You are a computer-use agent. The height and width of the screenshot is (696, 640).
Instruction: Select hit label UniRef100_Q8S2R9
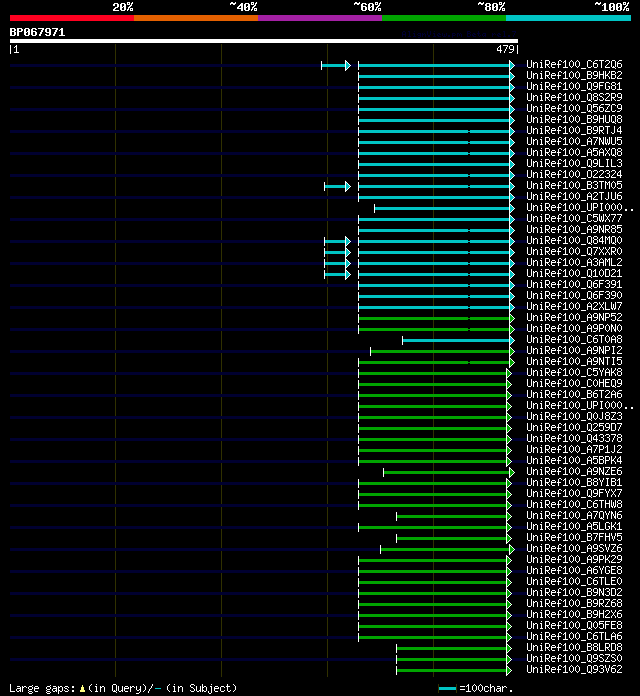[x=574, y=97]
